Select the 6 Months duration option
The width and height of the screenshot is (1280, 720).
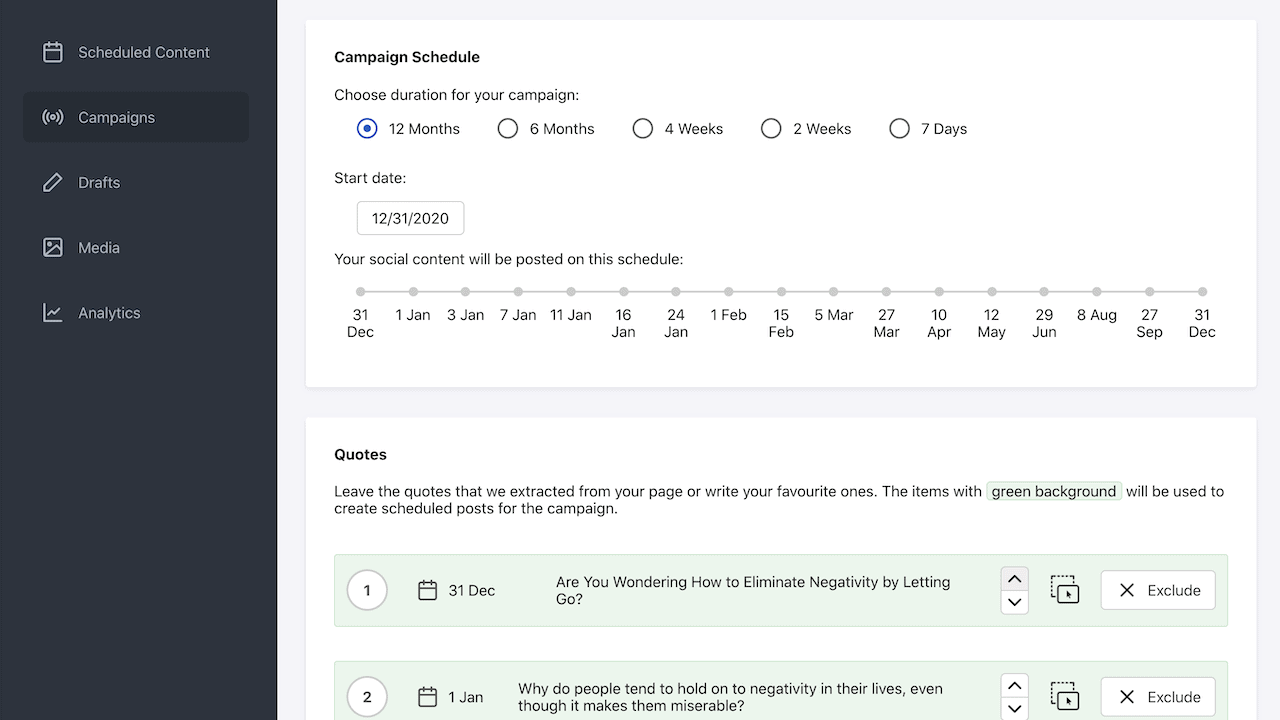point(508,129)
